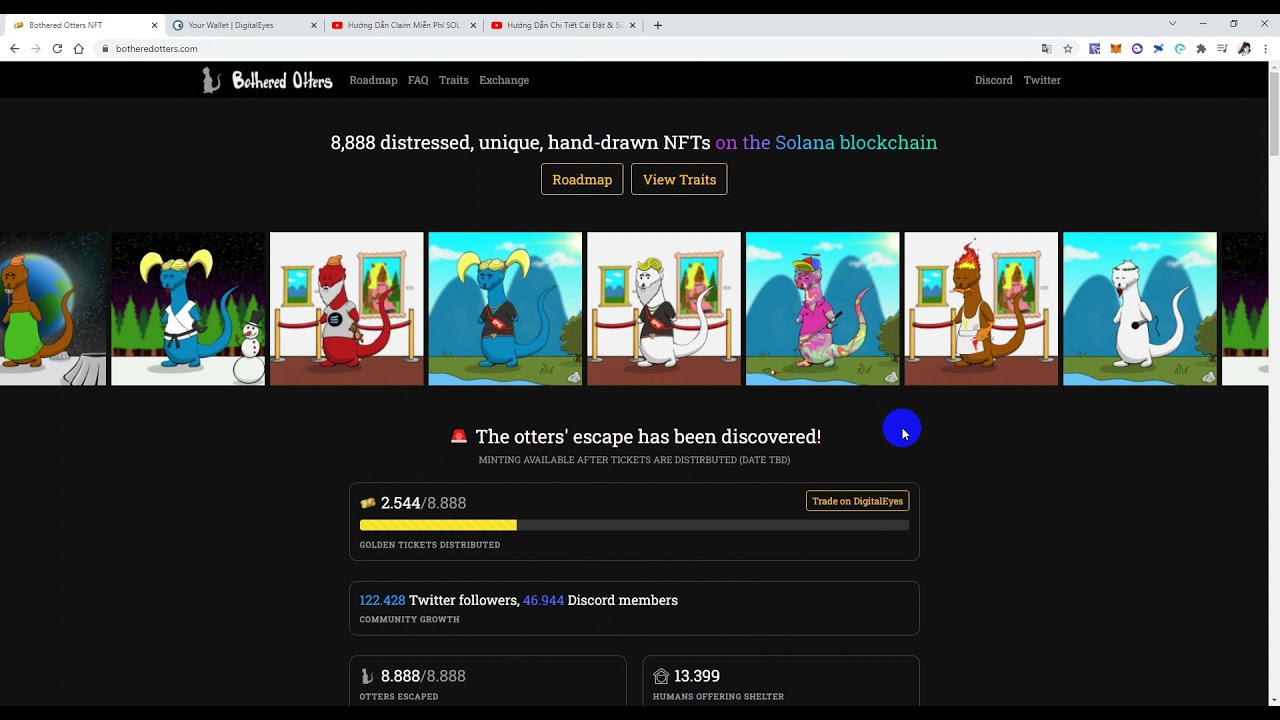The height and width of the screenshot is (720, 1280).
Task: Switch to Your Wallet | DigitalEyes tab
Action: coord(245,25)
